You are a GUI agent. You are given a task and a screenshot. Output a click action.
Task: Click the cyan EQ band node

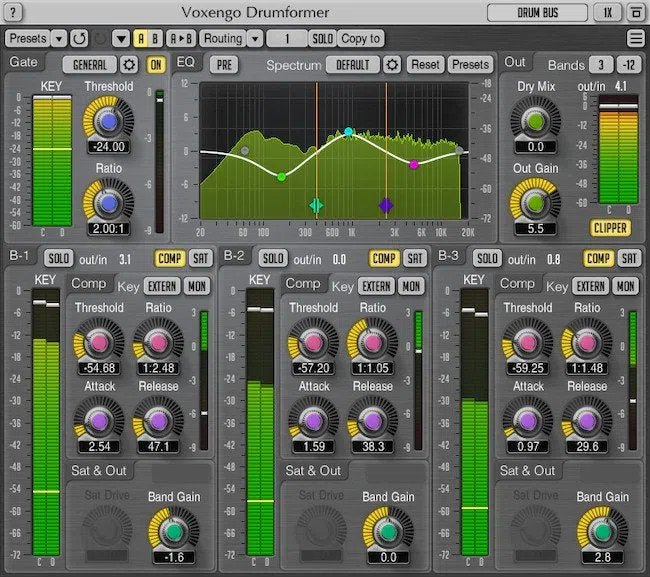(349, 132)
